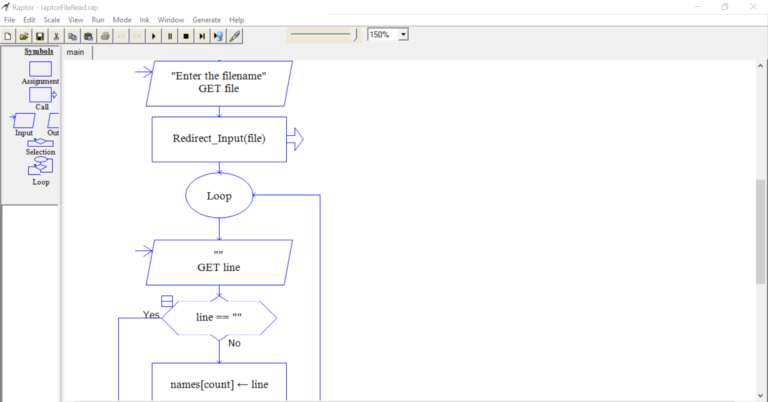Print the flowchart with the printer icon
Screen dimensions: 768x402
[105, 36]
